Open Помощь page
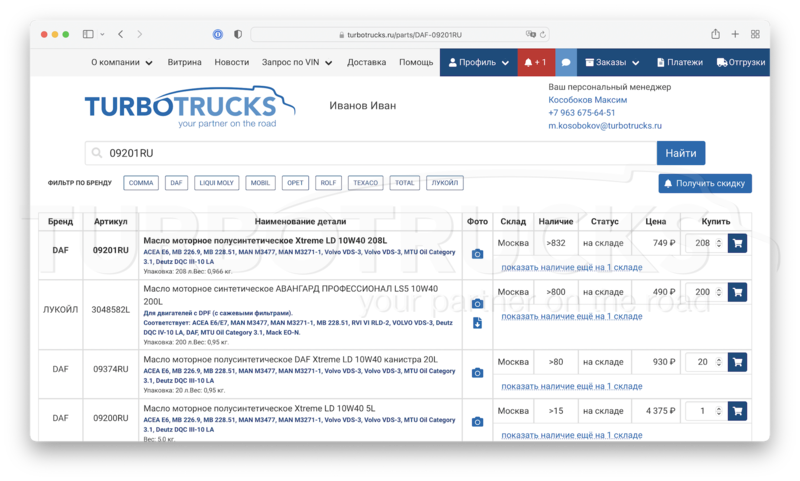 click(416, 62)
